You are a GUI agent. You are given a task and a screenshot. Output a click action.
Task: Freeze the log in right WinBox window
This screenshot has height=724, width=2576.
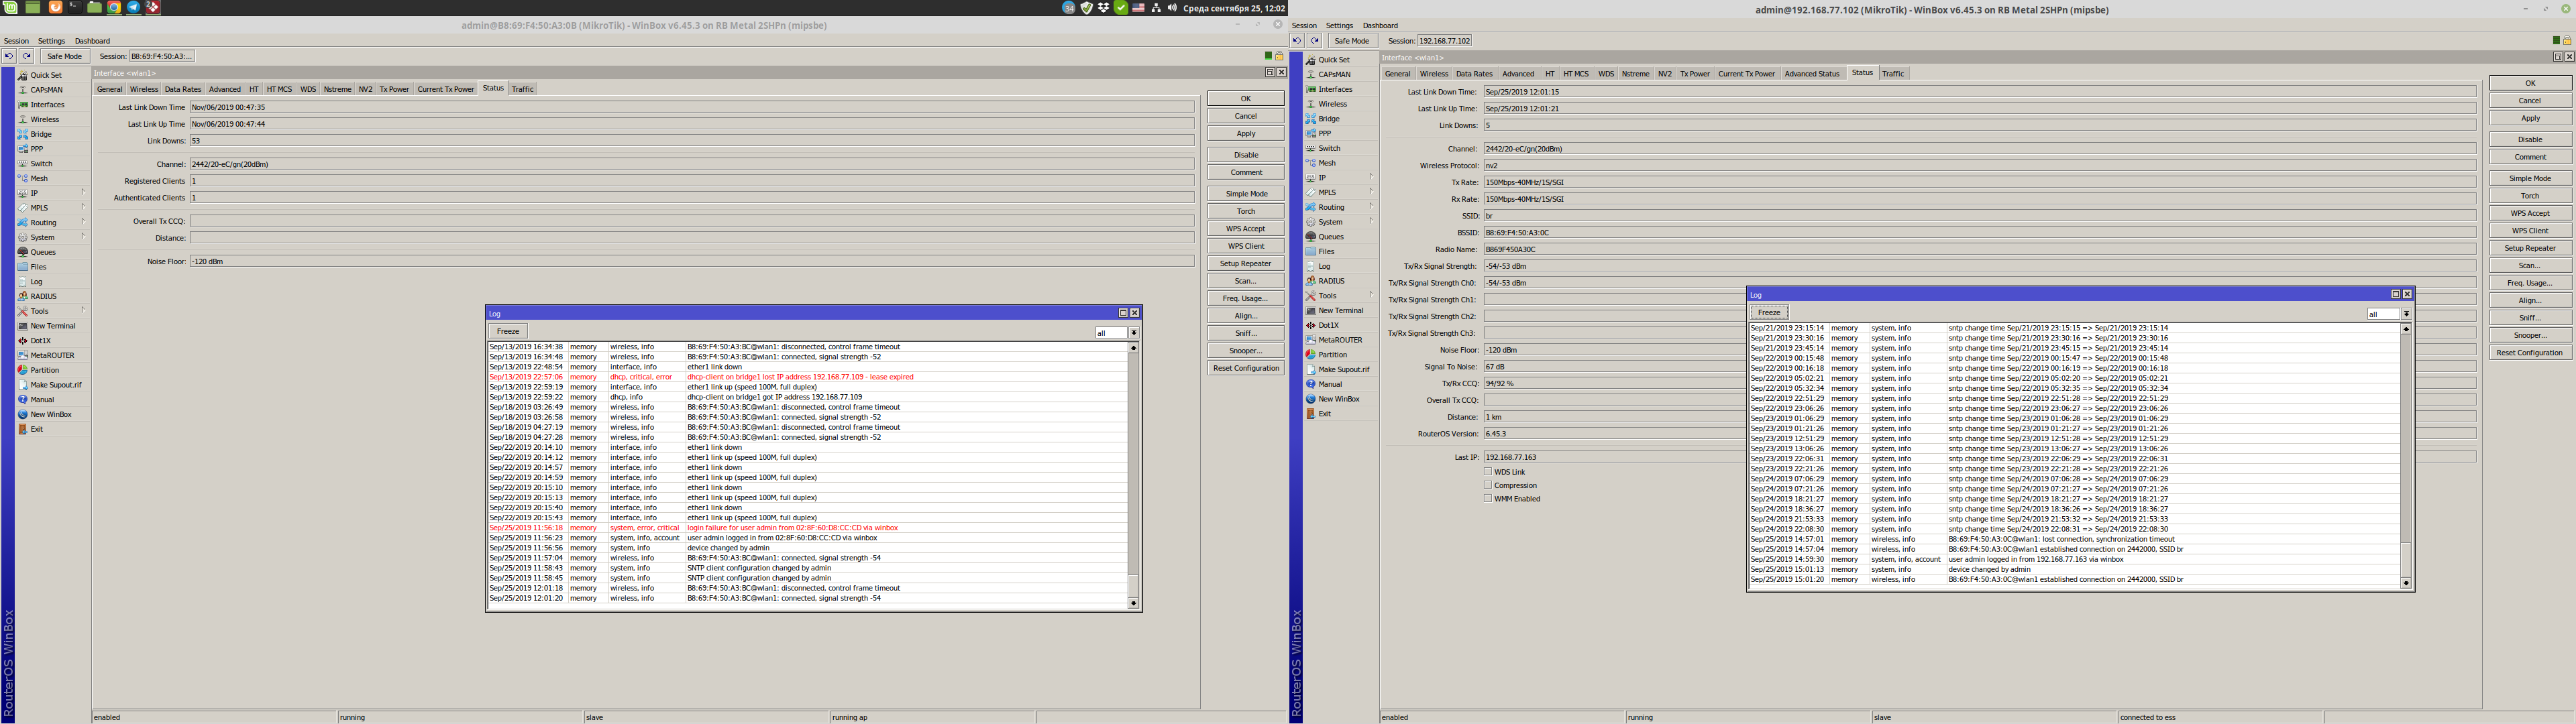1769,313
